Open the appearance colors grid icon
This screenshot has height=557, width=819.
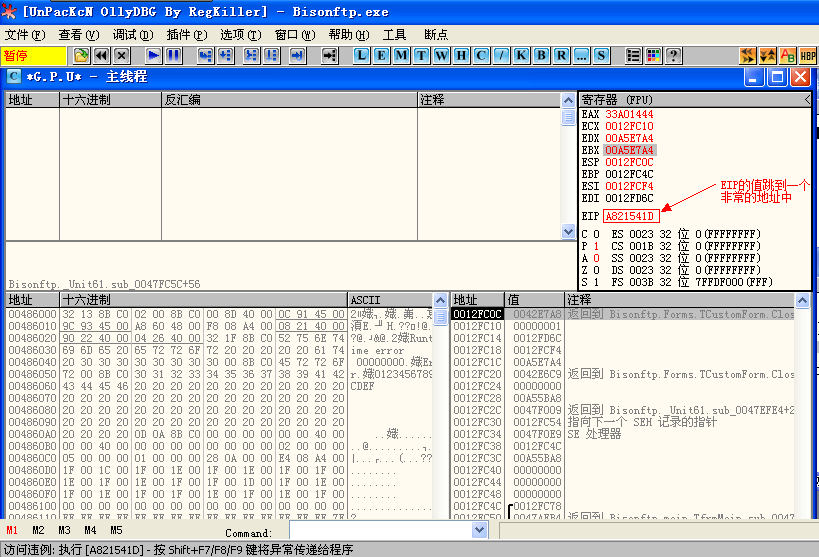pos(653,55)
